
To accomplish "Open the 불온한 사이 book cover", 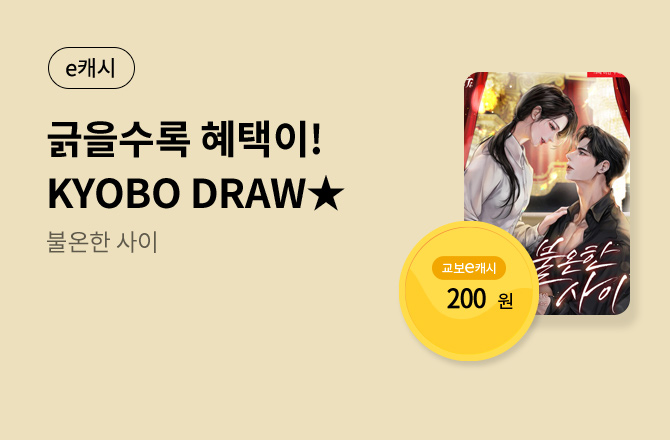I will [x=547, y=193].
